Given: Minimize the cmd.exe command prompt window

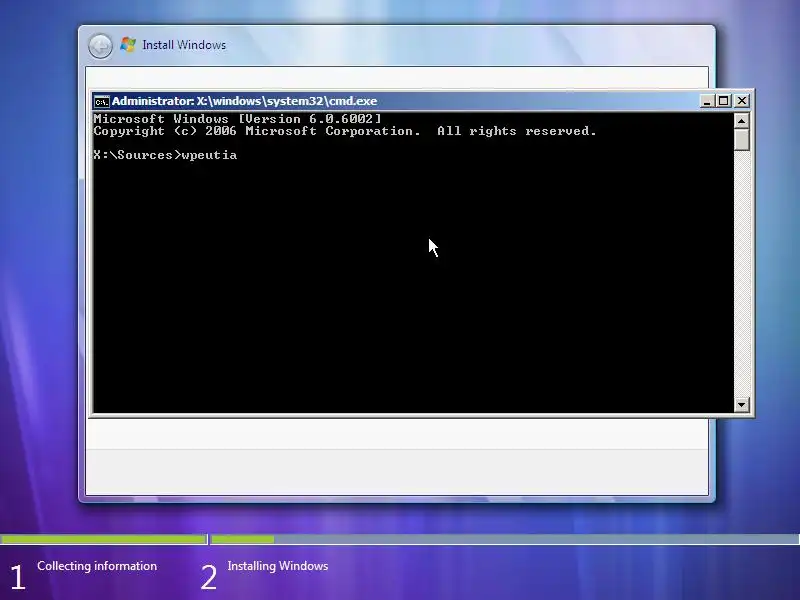Looking at the screenshot, I should click(x=707, y=101).
